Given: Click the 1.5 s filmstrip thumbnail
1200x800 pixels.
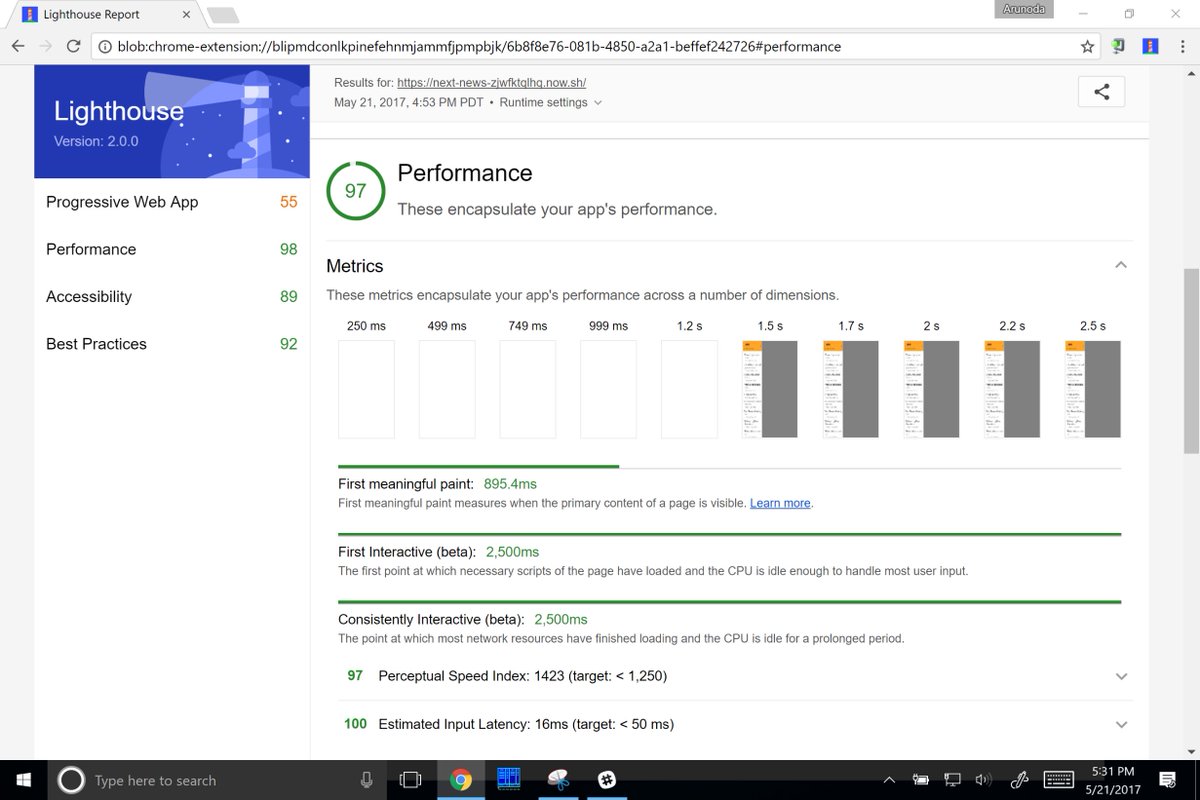Looking at the screenshot, I should [x=770, y=389].
